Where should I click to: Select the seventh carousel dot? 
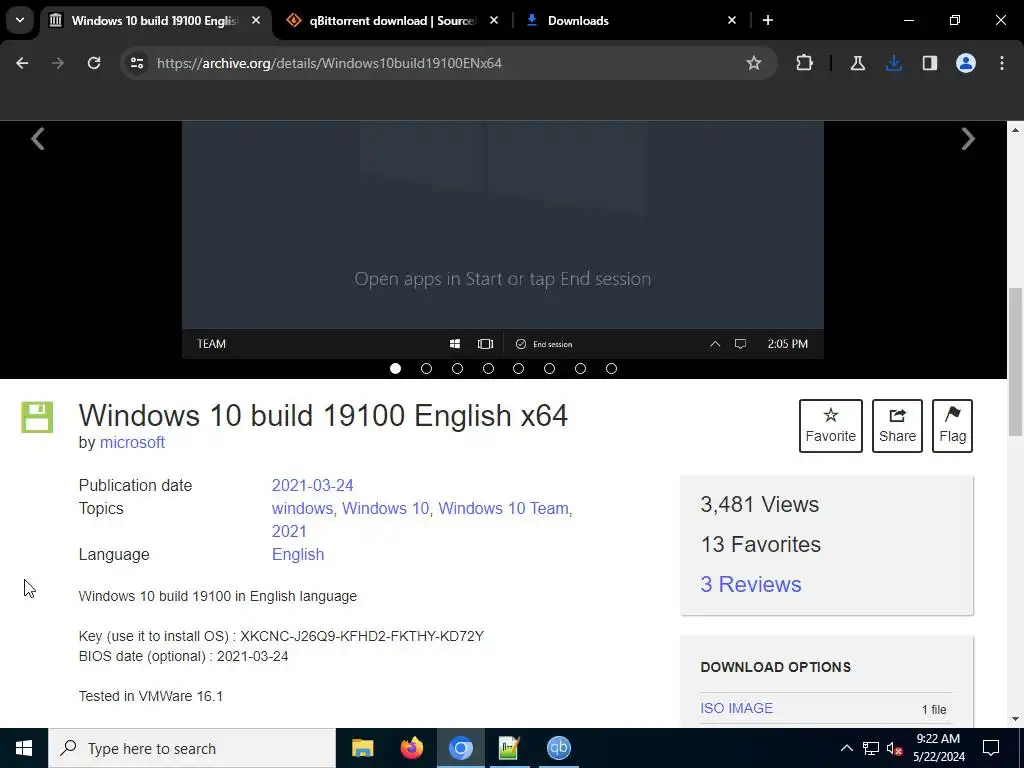tap(580, 369)
